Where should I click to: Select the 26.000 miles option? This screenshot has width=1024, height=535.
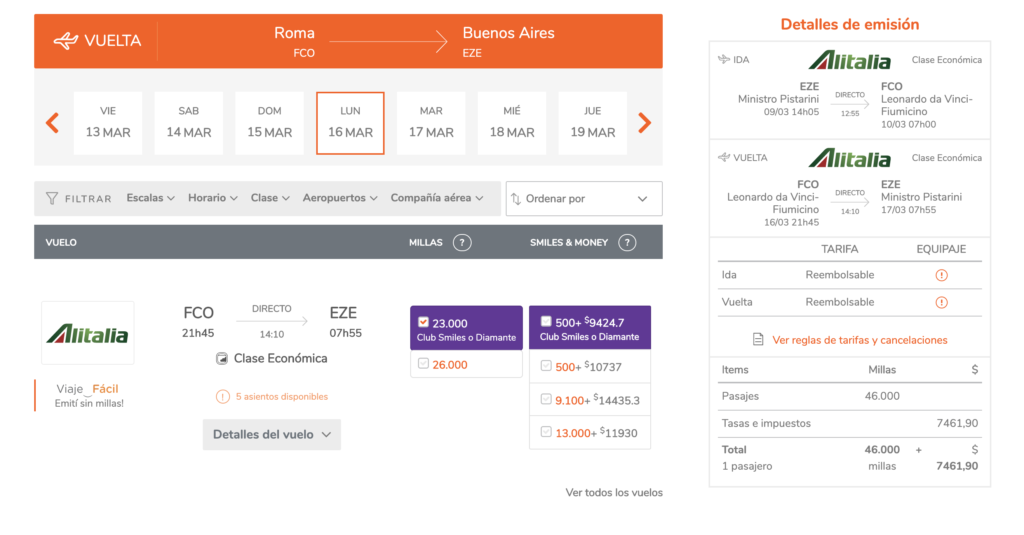[423, 364]
